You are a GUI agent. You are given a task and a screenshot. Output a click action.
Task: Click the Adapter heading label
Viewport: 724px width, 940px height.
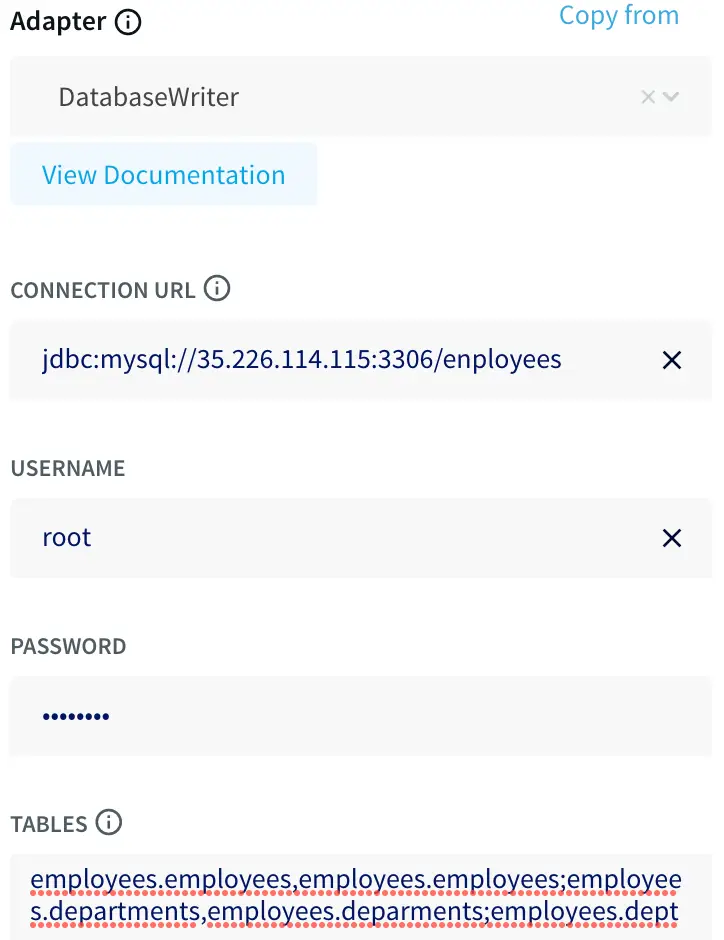coord(58,23)
